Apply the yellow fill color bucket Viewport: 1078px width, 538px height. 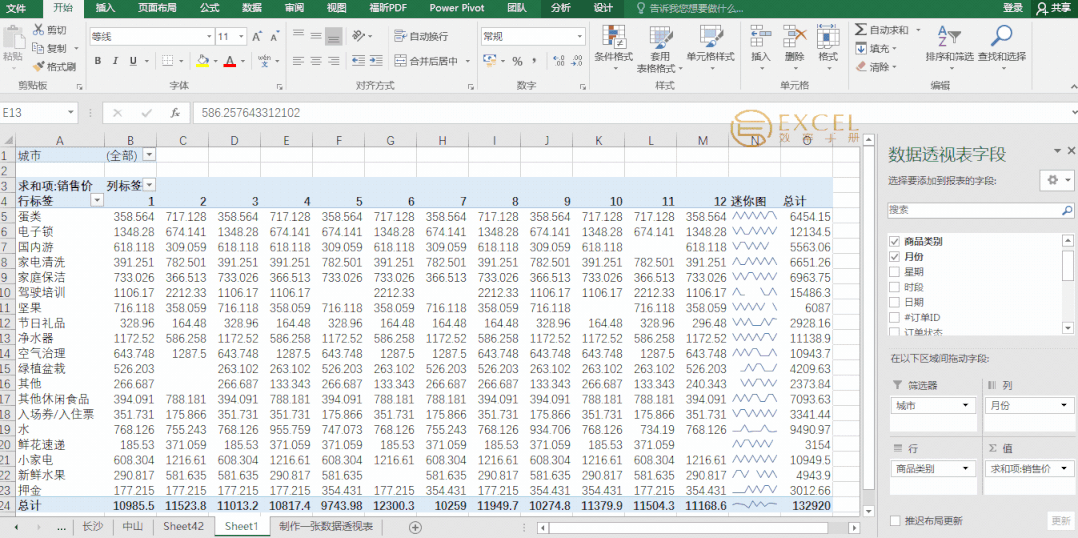click(202, 61)
